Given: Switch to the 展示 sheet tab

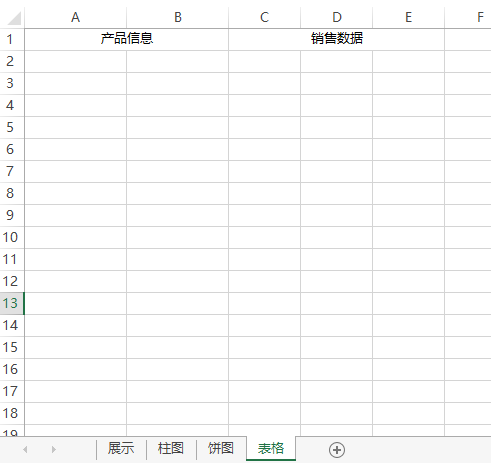Looking at the screenshot, I should [121, 449].
